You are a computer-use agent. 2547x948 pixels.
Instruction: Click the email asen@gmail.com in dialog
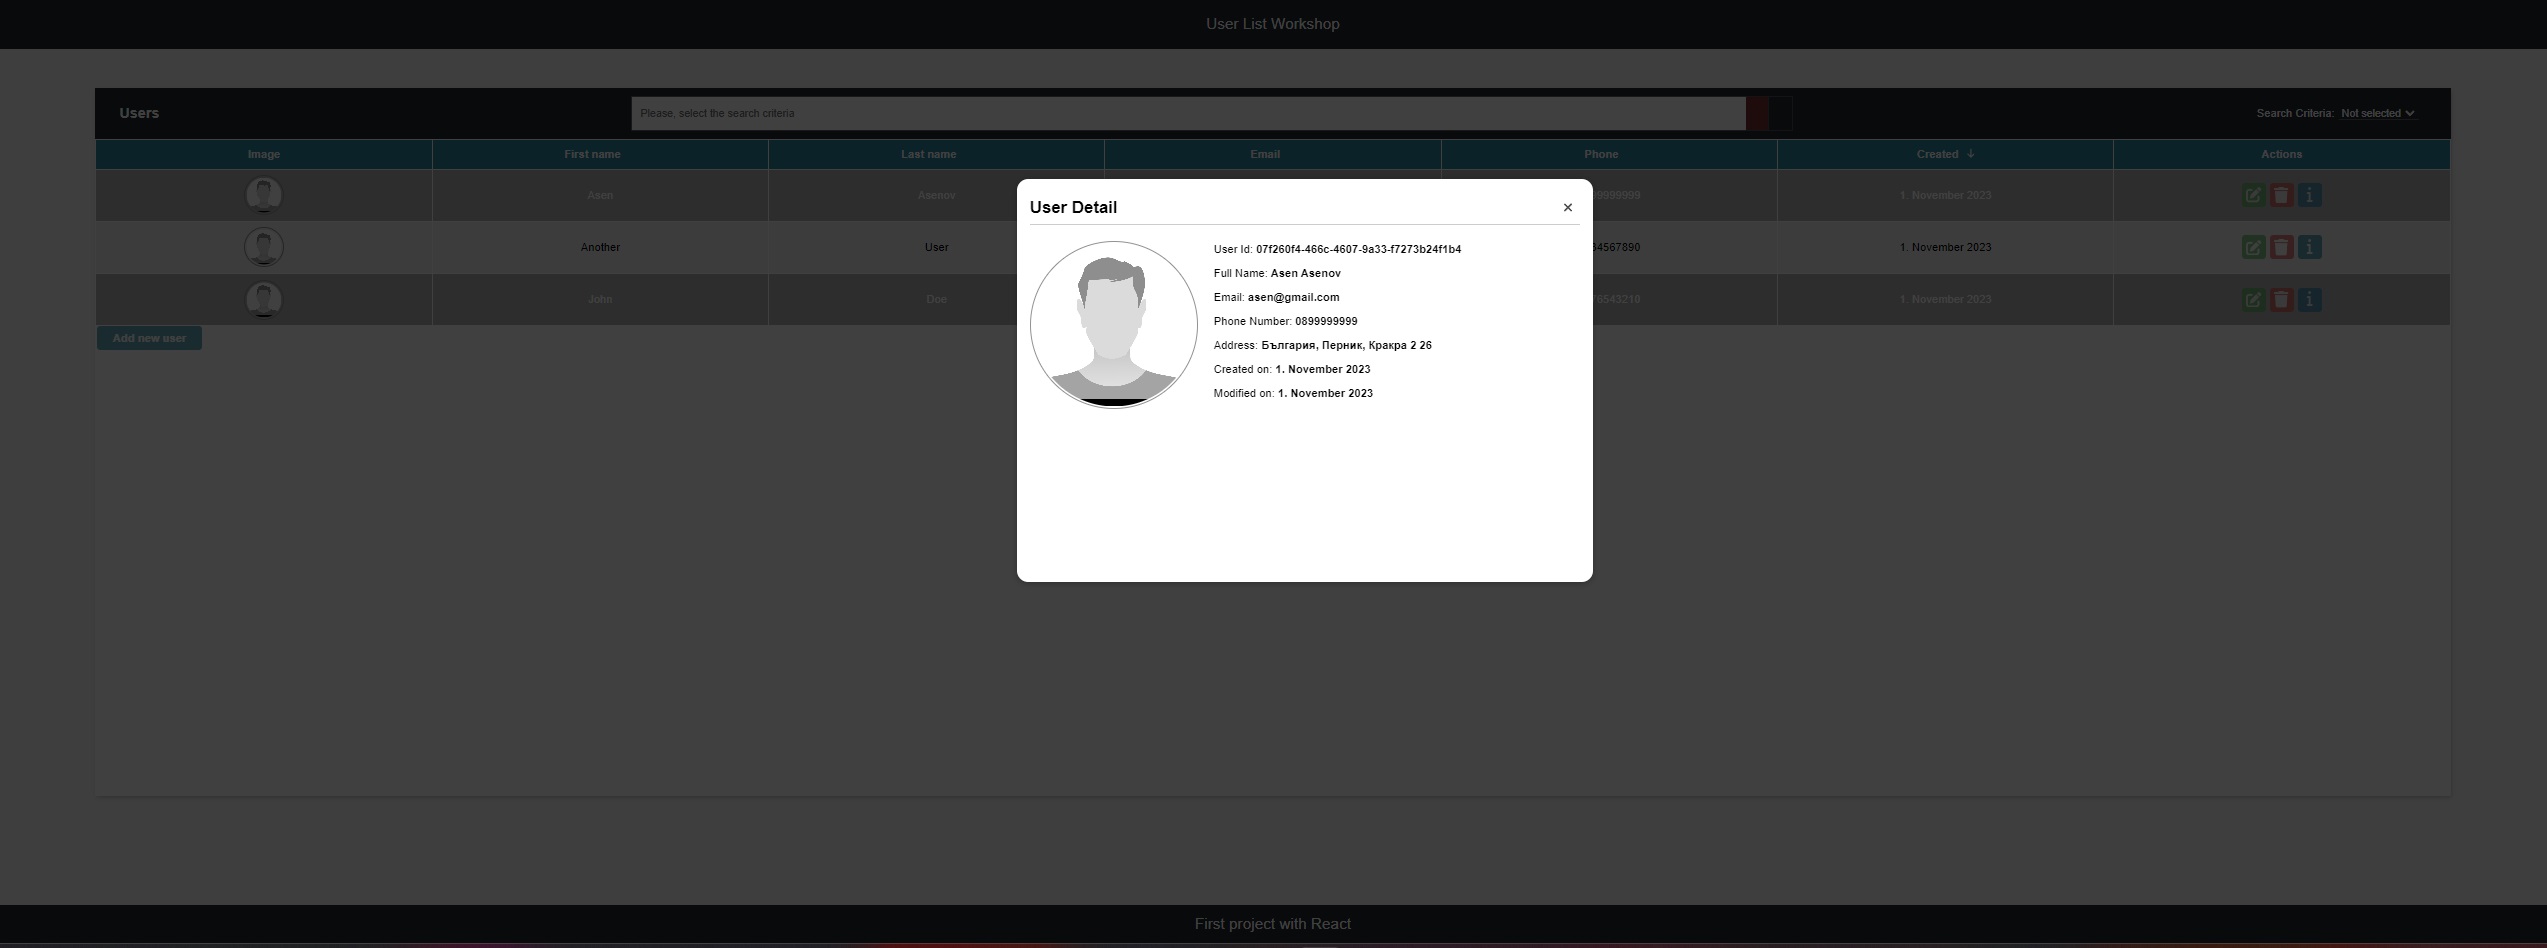pos(1293,297)
